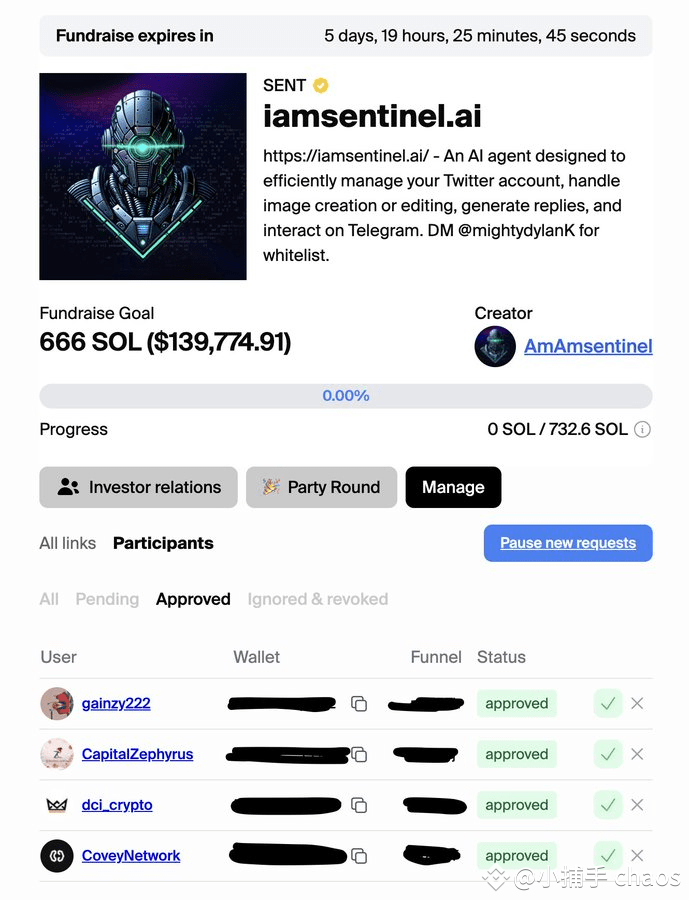
Task: Copy CoveyNetwork wallet address icon
Action: [359, 856]
